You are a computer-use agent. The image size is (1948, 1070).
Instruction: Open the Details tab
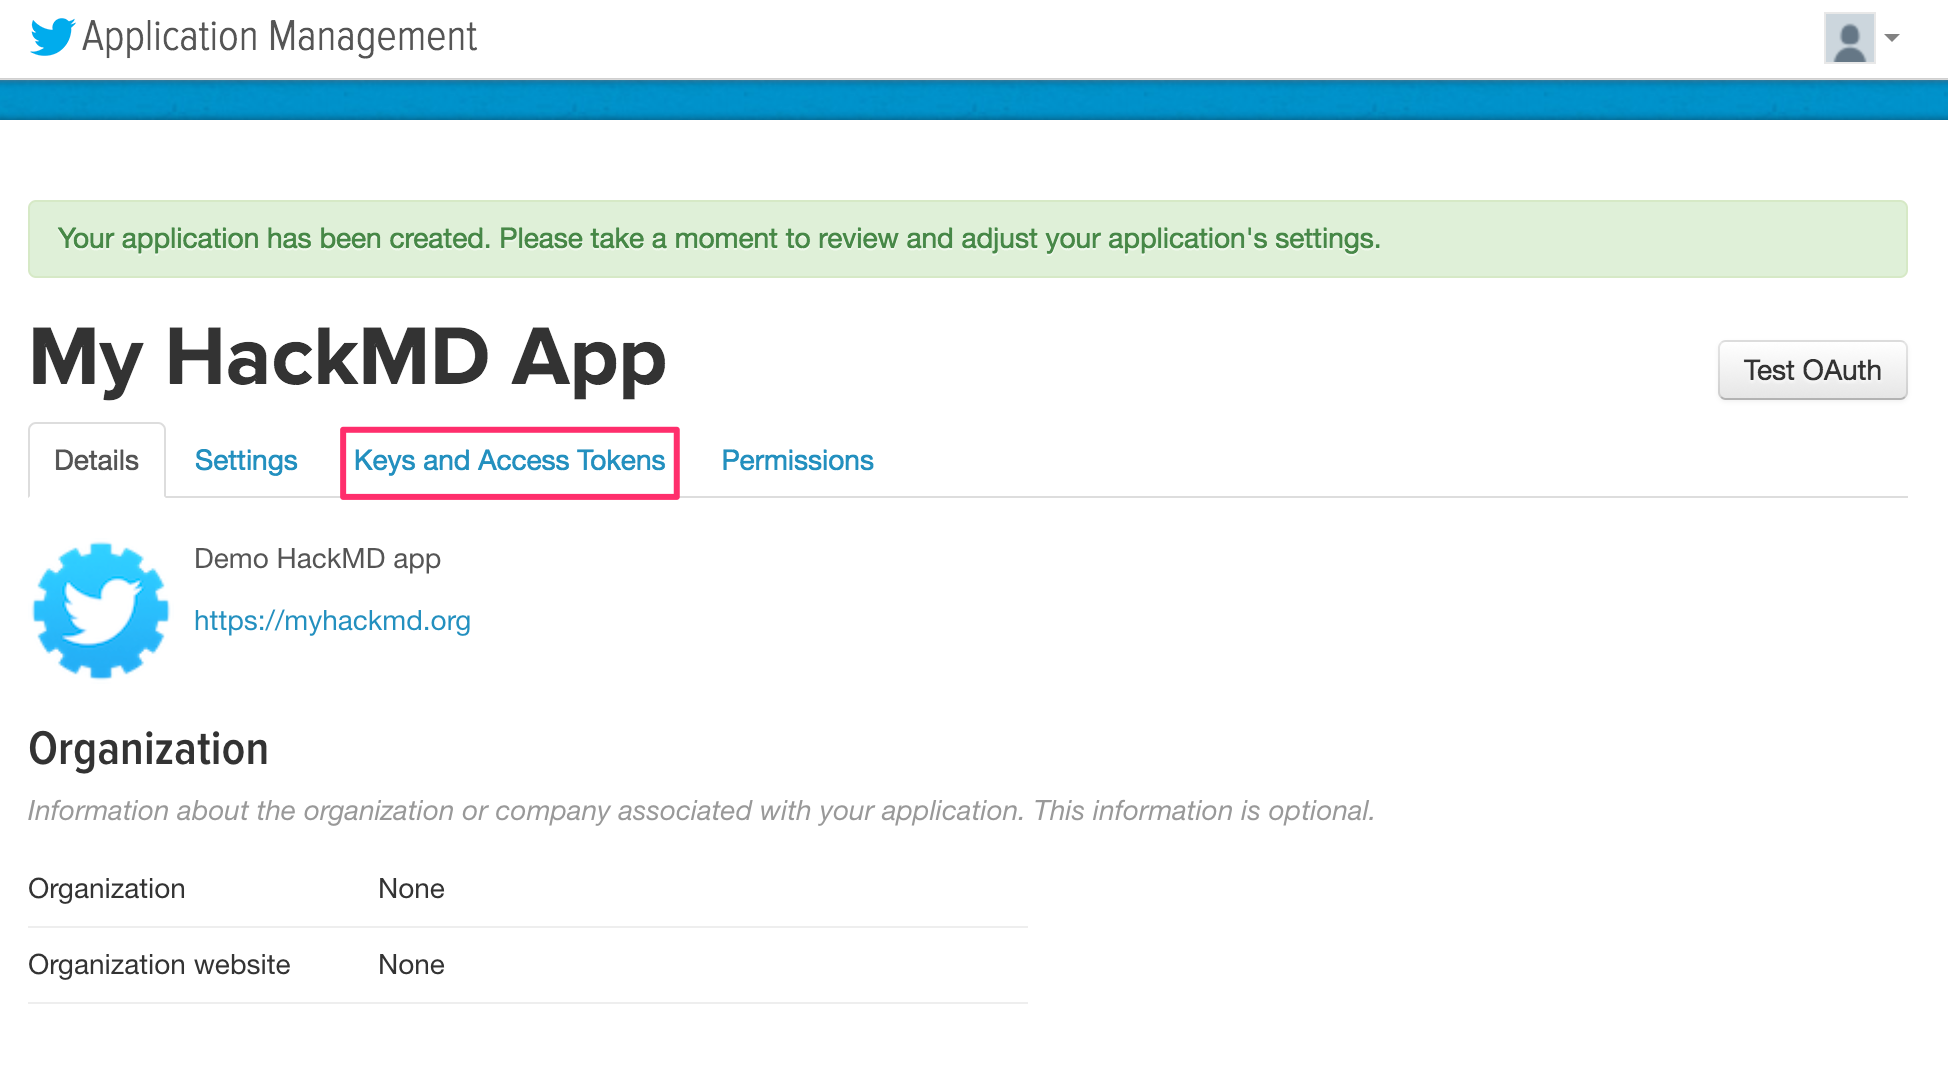[x=96, y=460]
